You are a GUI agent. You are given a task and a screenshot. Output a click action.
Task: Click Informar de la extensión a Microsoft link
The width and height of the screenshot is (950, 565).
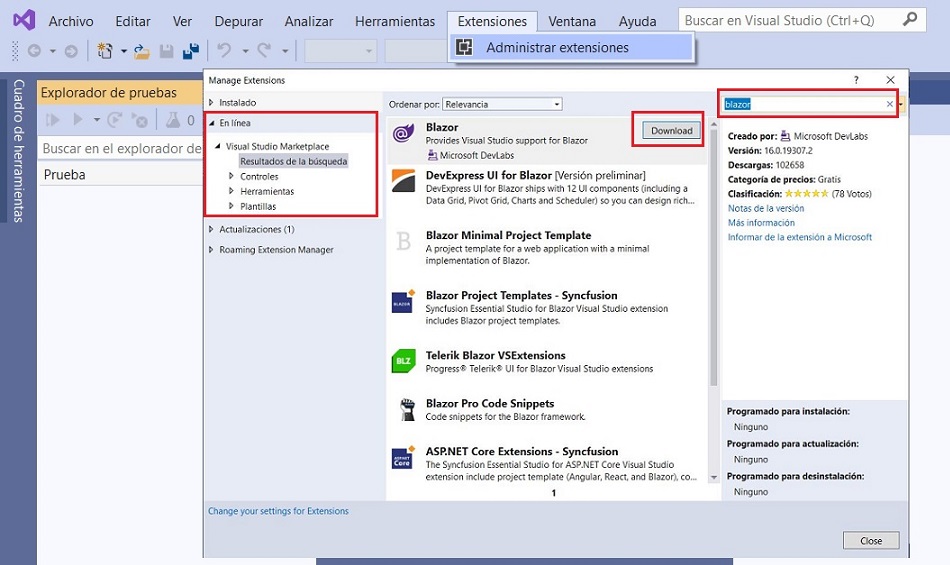pos(800,237)
